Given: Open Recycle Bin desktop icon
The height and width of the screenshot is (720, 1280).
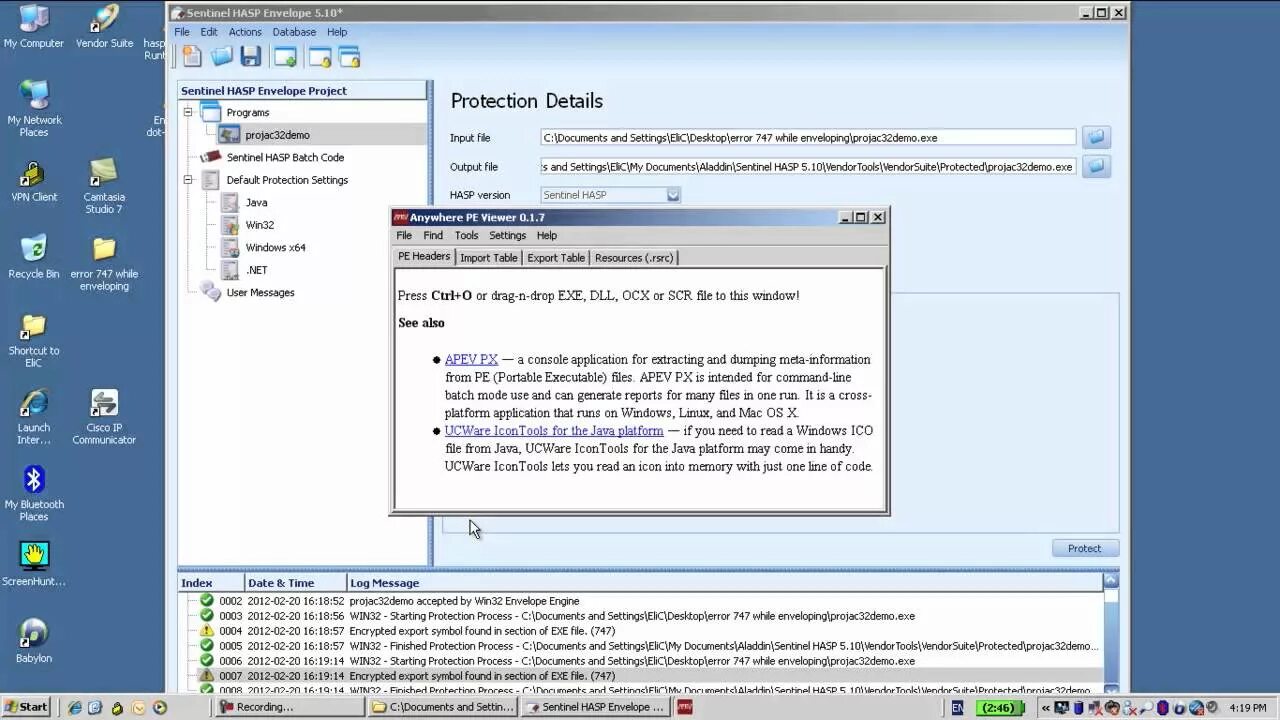Looking at the screenshot, I should pos(34,257).
